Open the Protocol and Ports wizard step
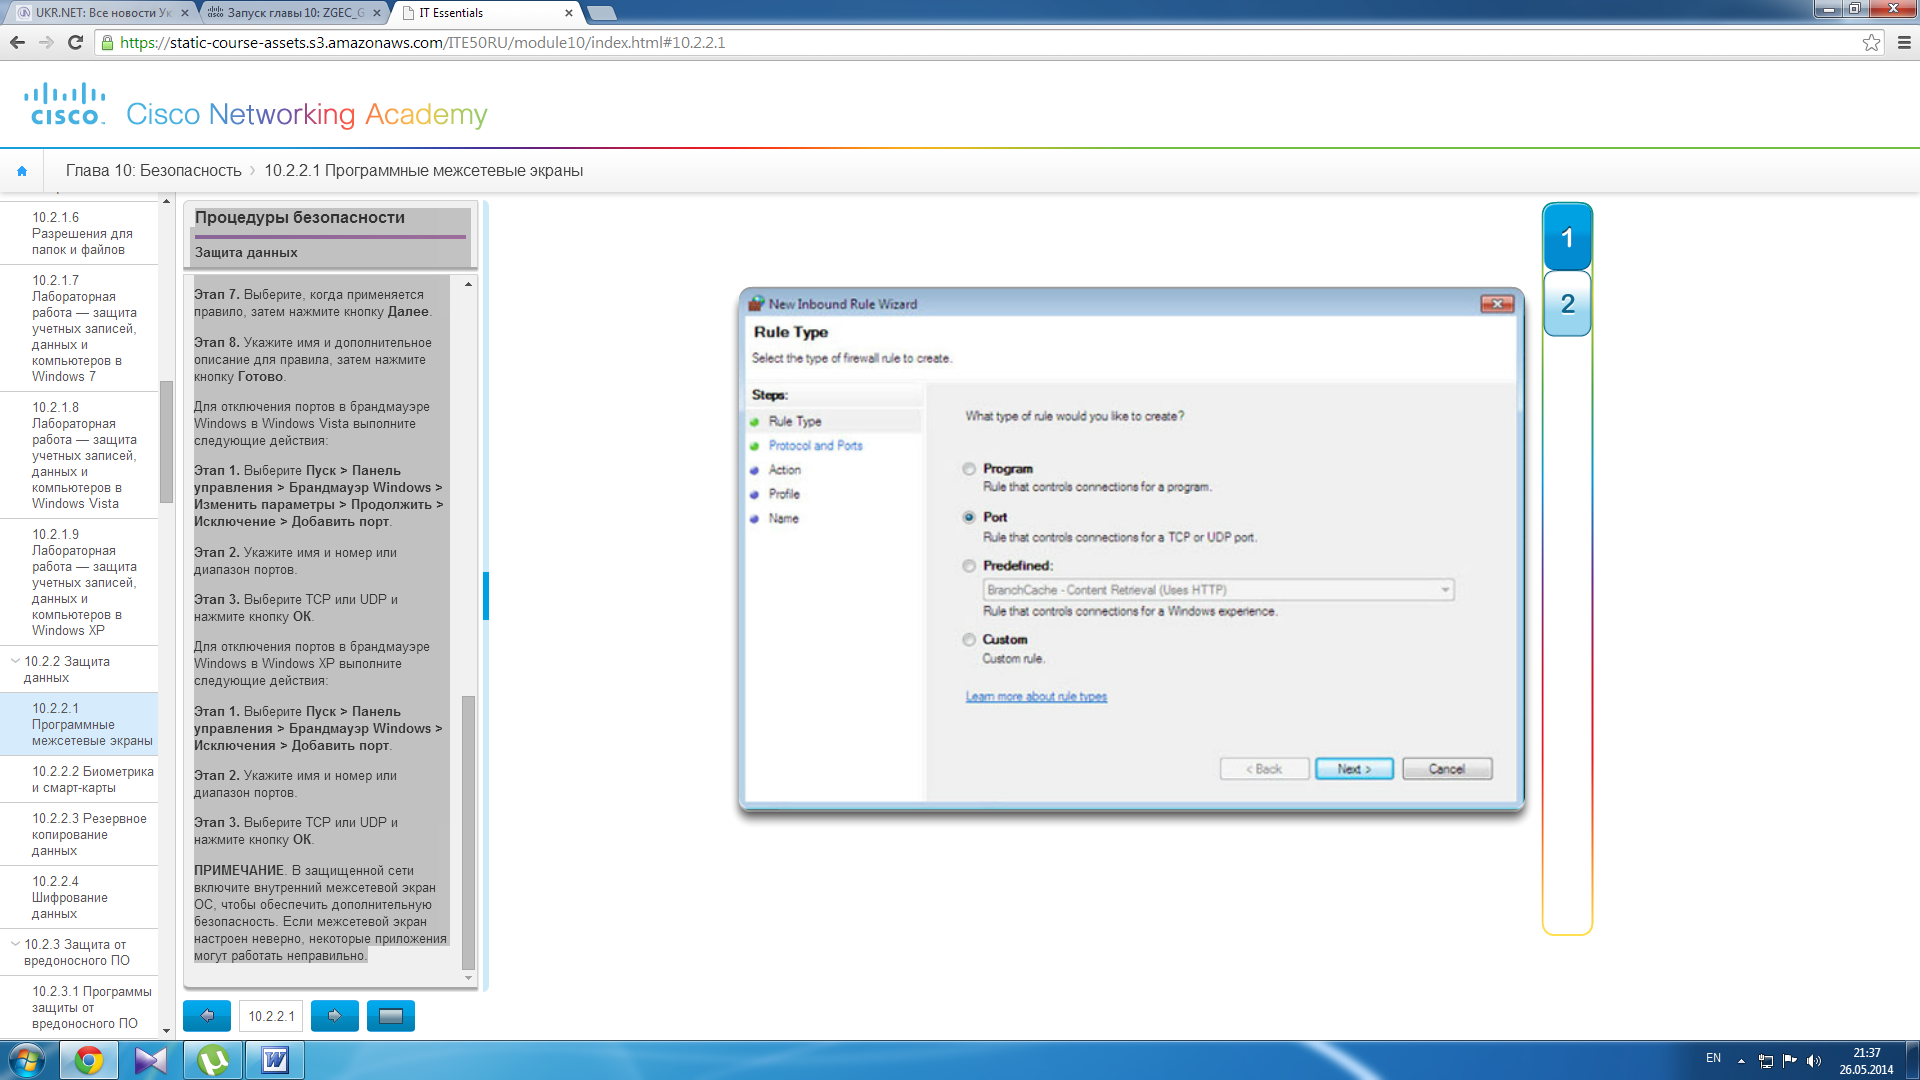1920x1080 pixels. pyautogui.click(x=815, y=446)
